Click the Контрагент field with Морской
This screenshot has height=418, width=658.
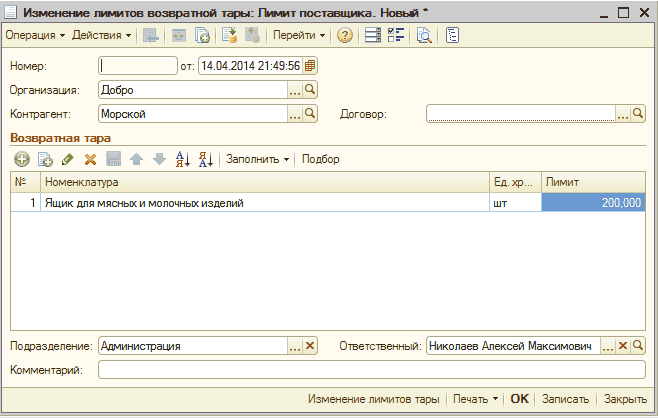(x=193, y=114)
